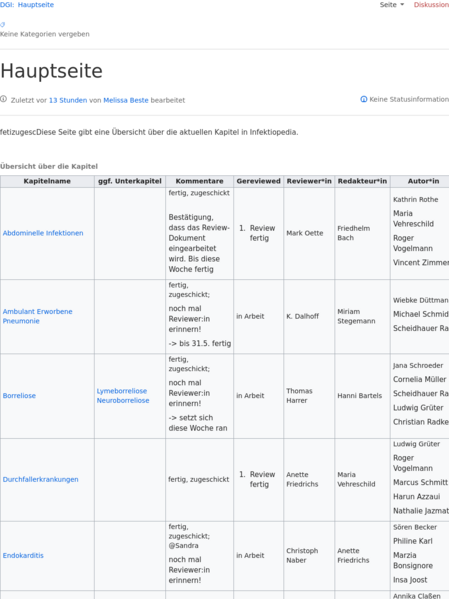Open Ambulant Erworbene Pneumonie chapter
This screenshot has width=449, height=599.
click(37, 316)
